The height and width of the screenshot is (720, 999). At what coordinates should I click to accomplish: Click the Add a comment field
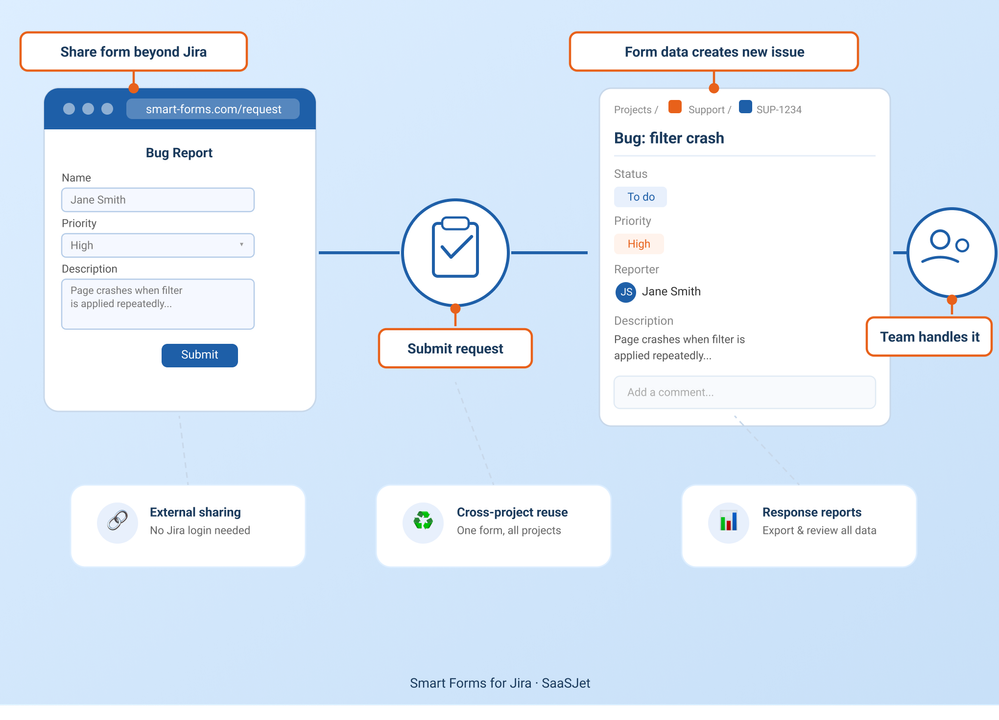744,392
